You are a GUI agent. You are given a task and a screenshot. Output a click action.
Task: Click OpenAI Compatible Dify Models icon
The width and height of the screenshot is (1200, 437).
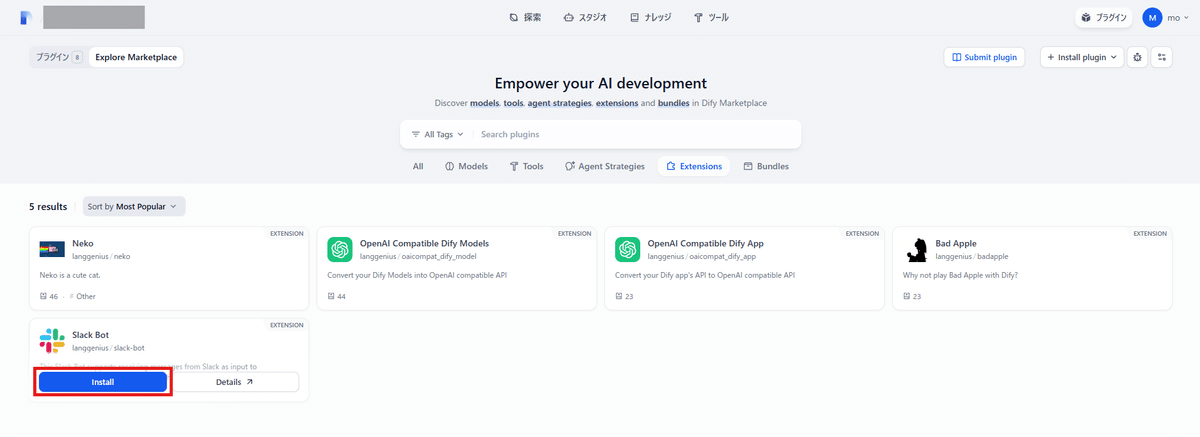pos(340,249)
